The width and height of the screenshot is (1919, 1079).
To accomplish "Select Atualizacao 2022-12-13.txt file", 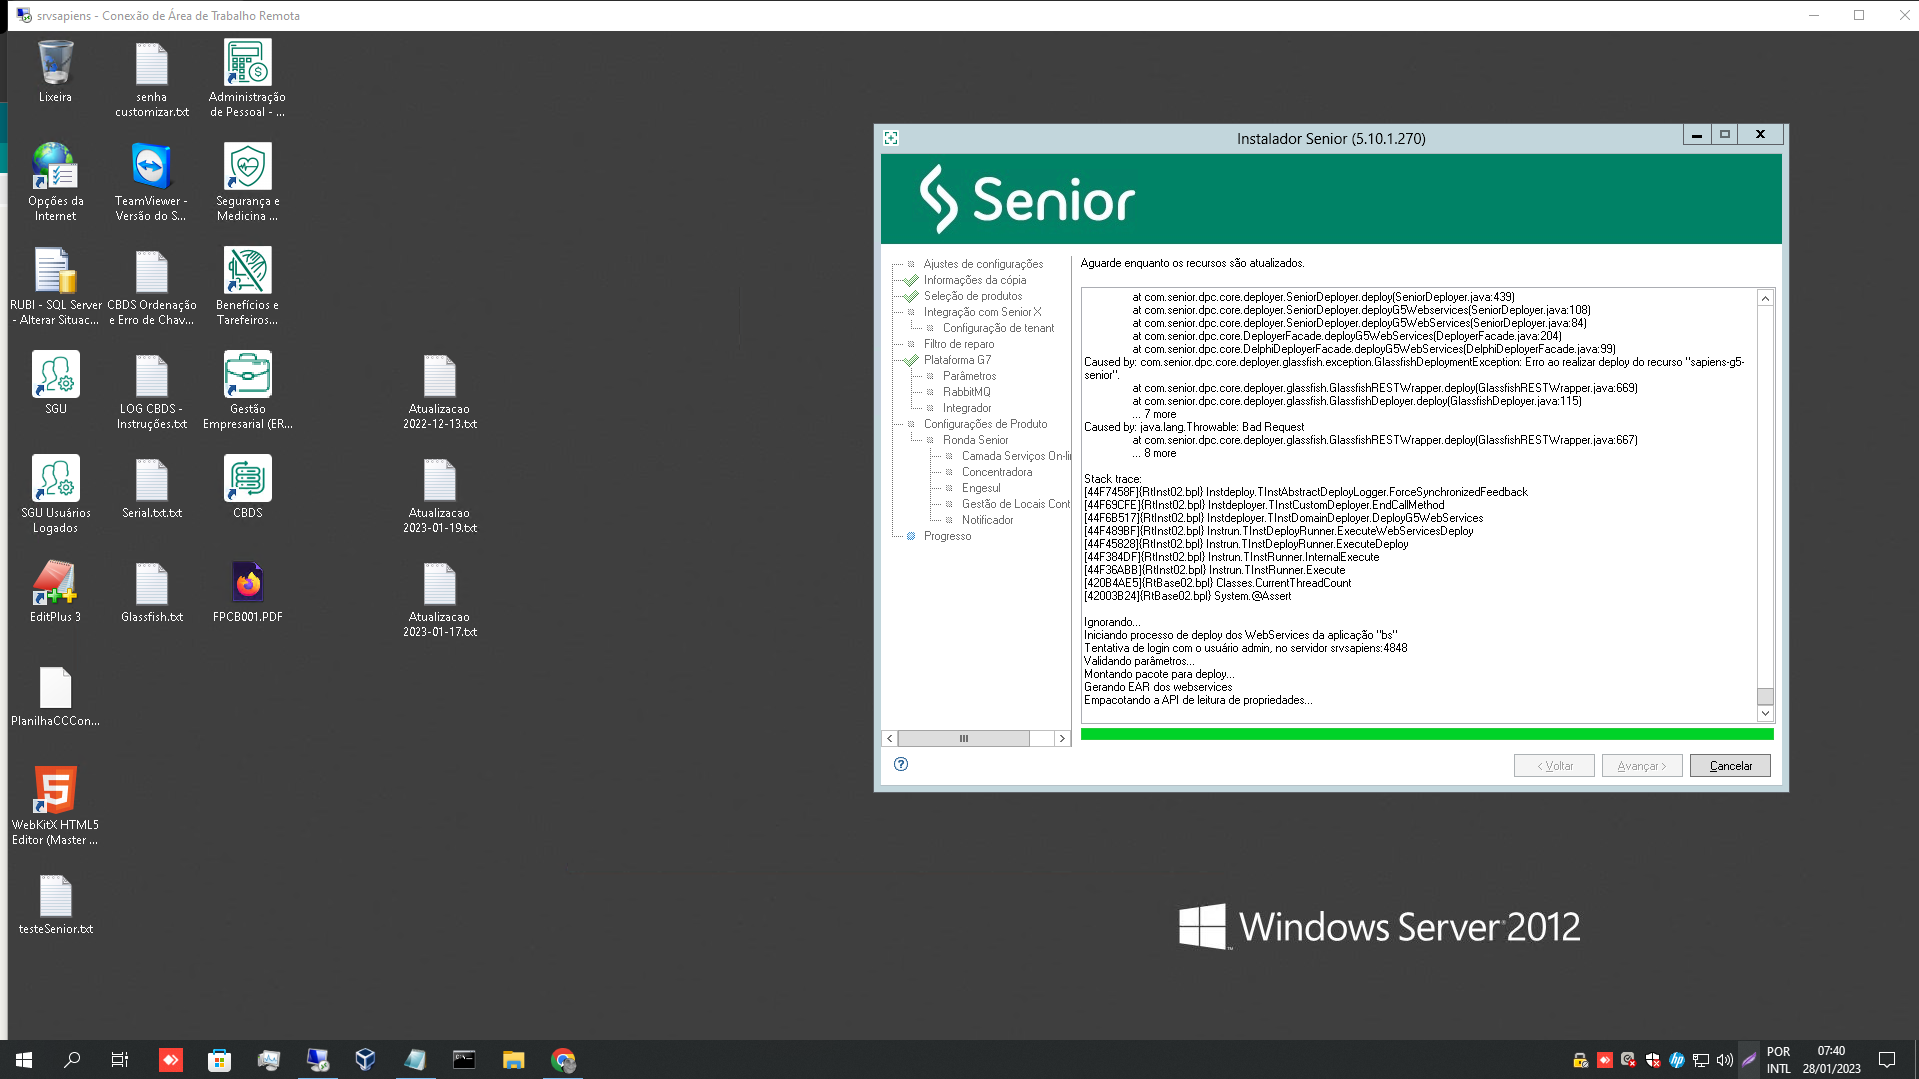I will [x=439, y=391].
